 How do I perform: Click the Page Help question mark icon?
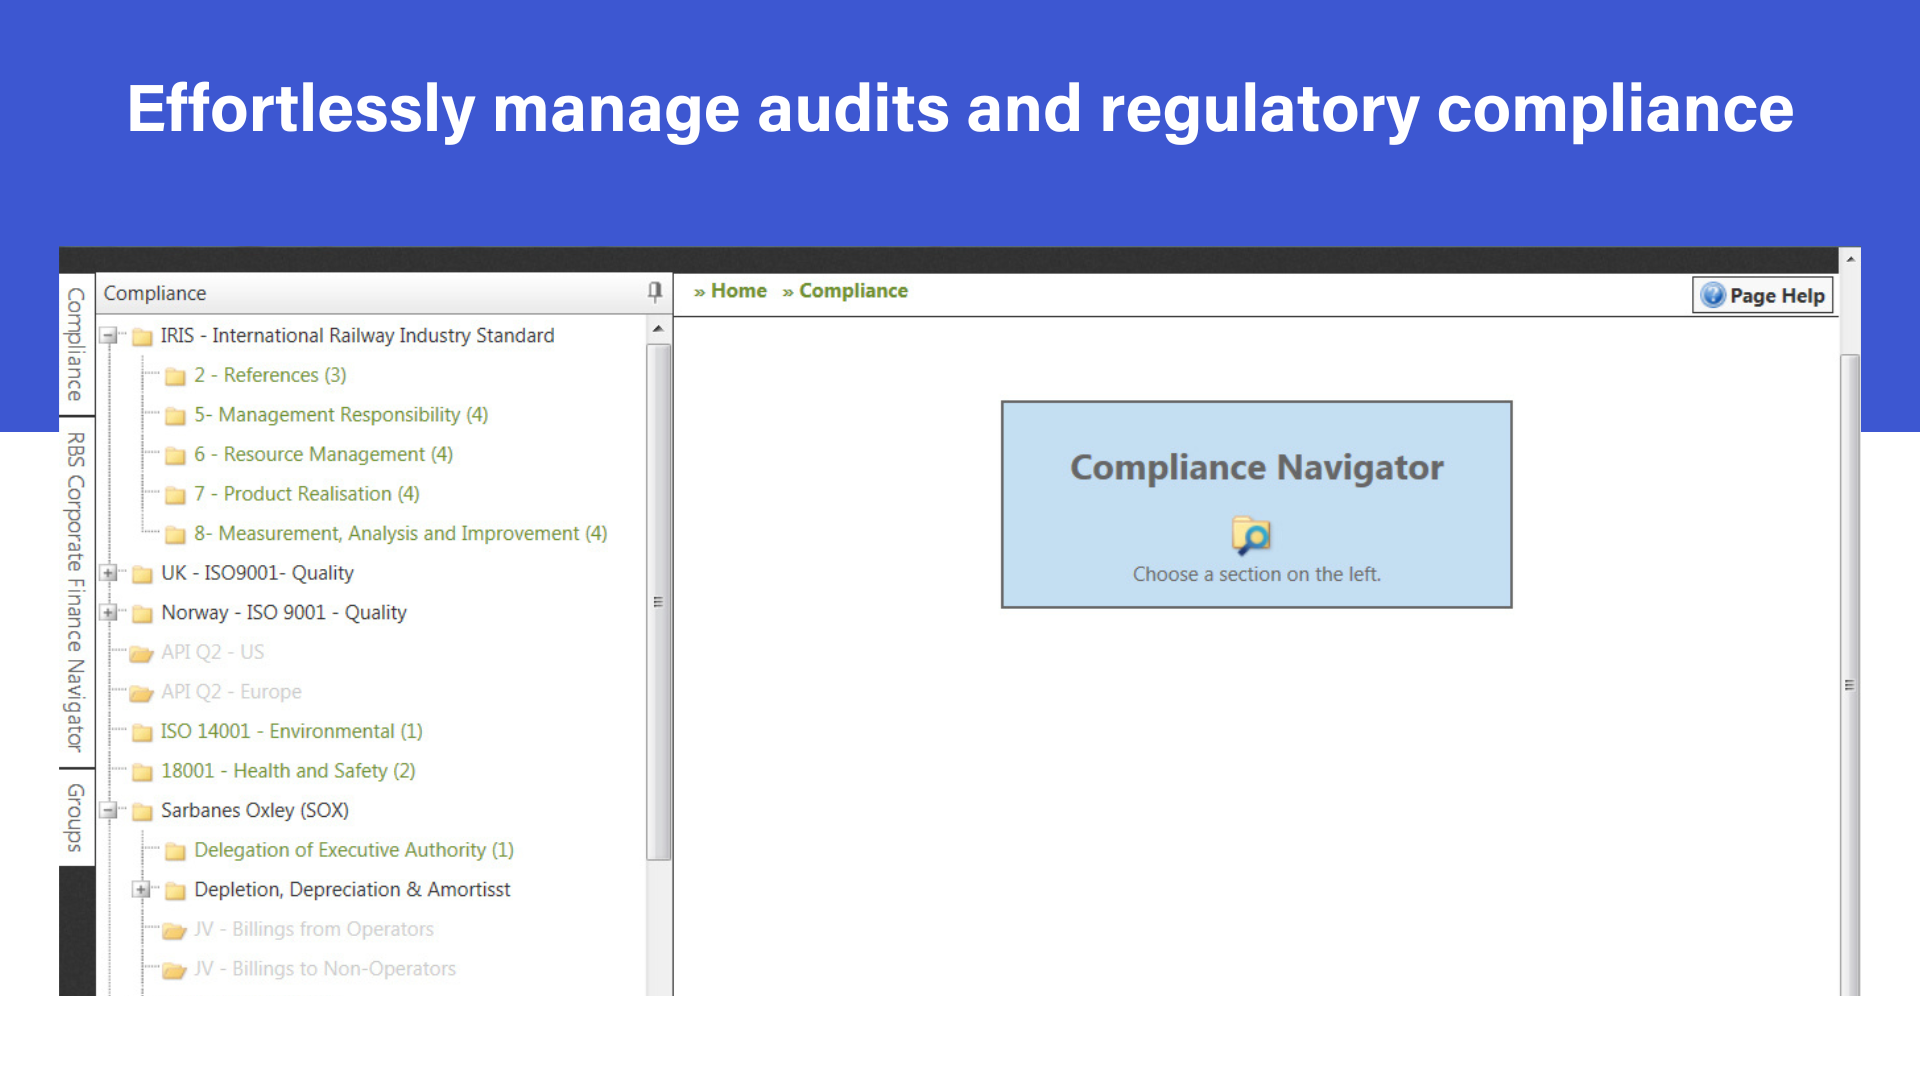point(1713,295)
